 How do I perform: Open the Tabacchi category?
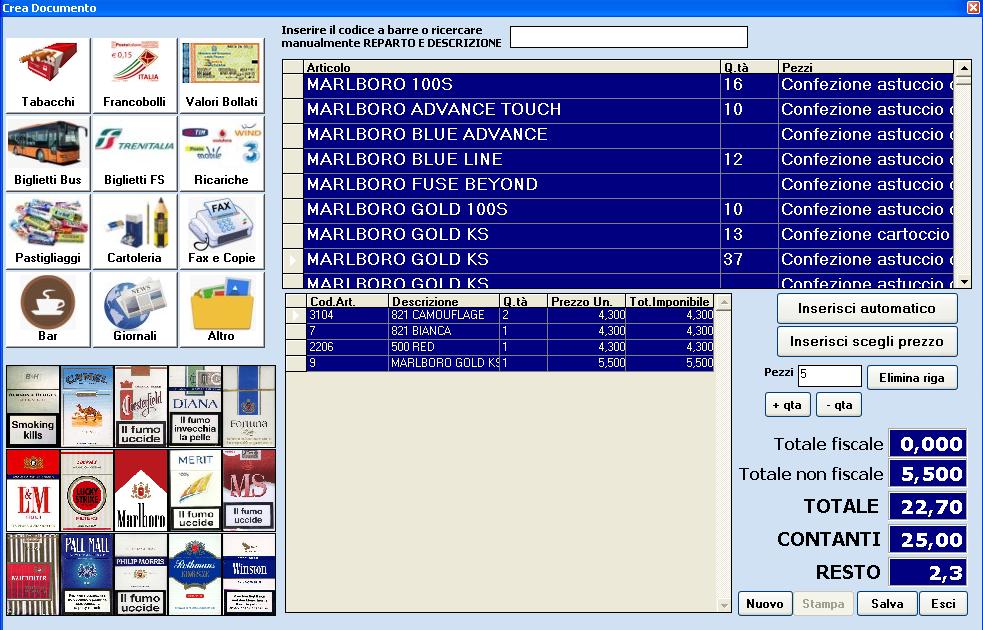(48, 75)
